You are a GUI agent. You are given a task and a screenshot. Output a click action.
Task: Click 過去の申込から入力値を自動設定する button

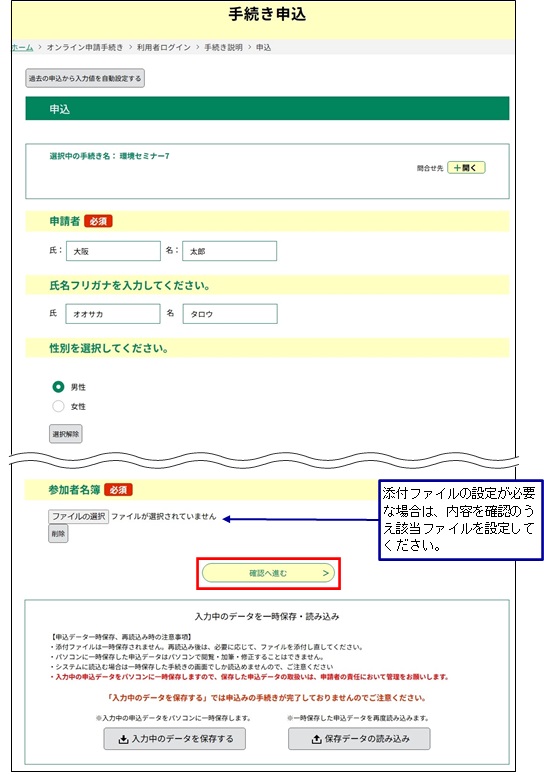(x=85, y=78)
